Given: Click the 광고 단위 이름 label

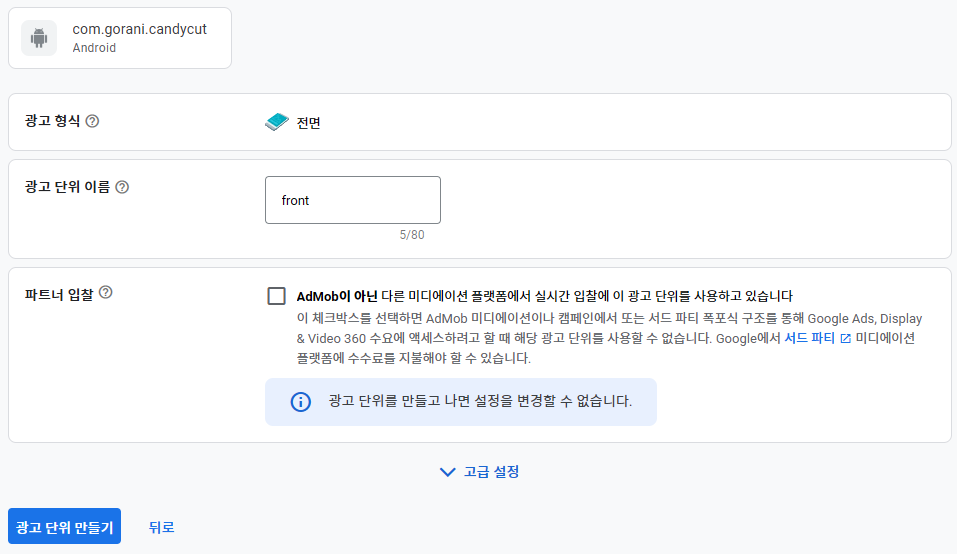Looking at the screenshot, I should click(x=67, y=187).
